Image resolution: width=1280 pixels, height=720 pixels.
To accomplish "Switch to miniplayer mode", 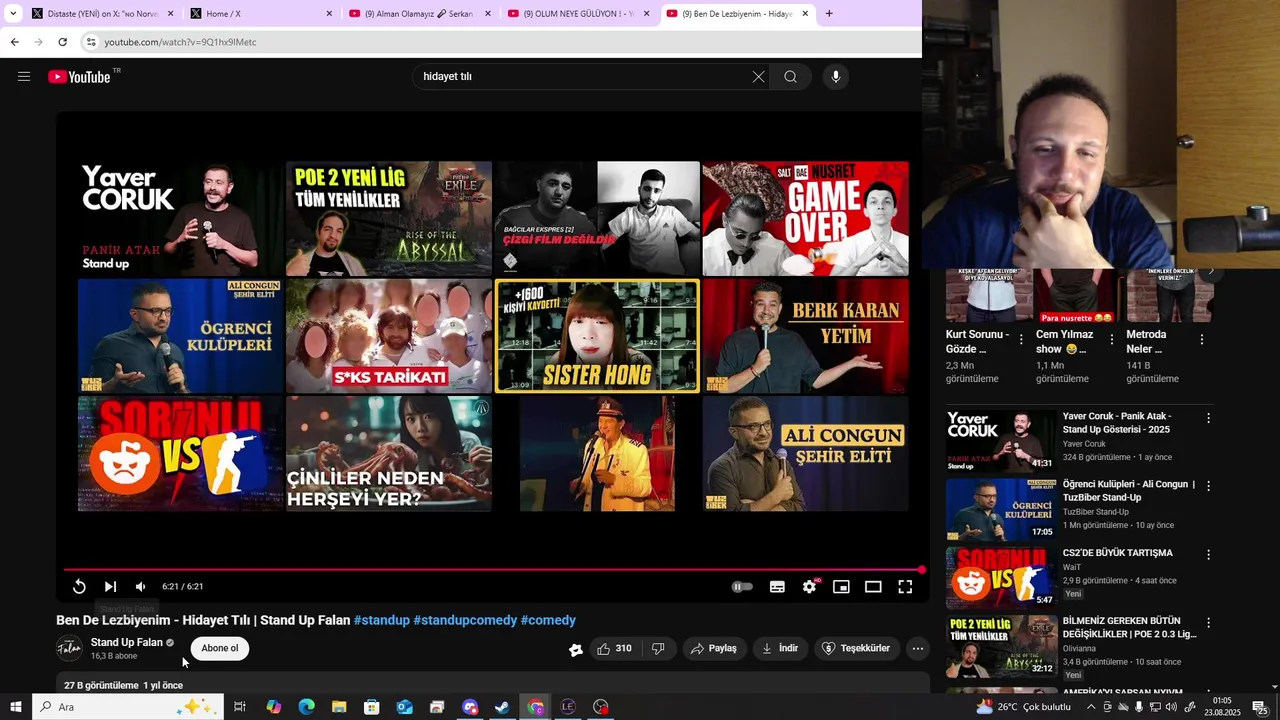I will coord(841,587).
